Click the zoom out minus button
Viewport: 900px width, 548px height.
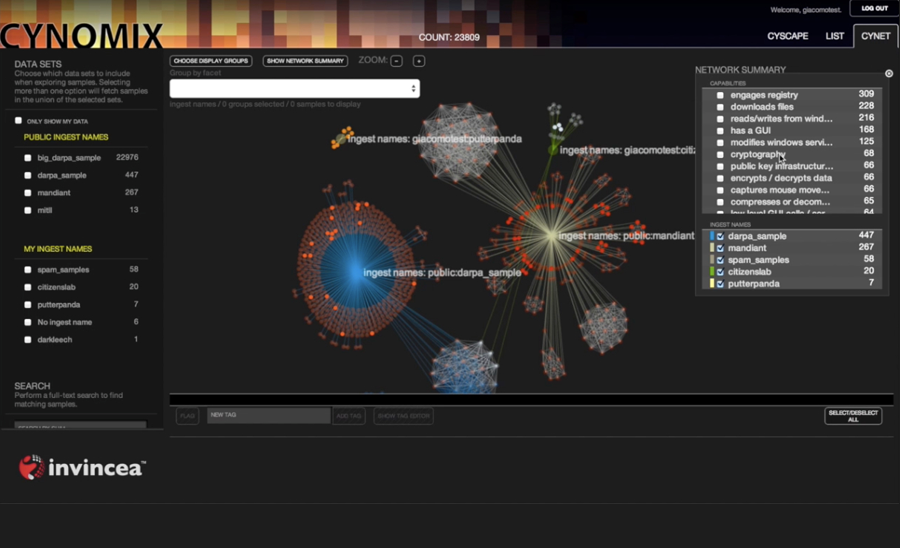click(396, 61)
